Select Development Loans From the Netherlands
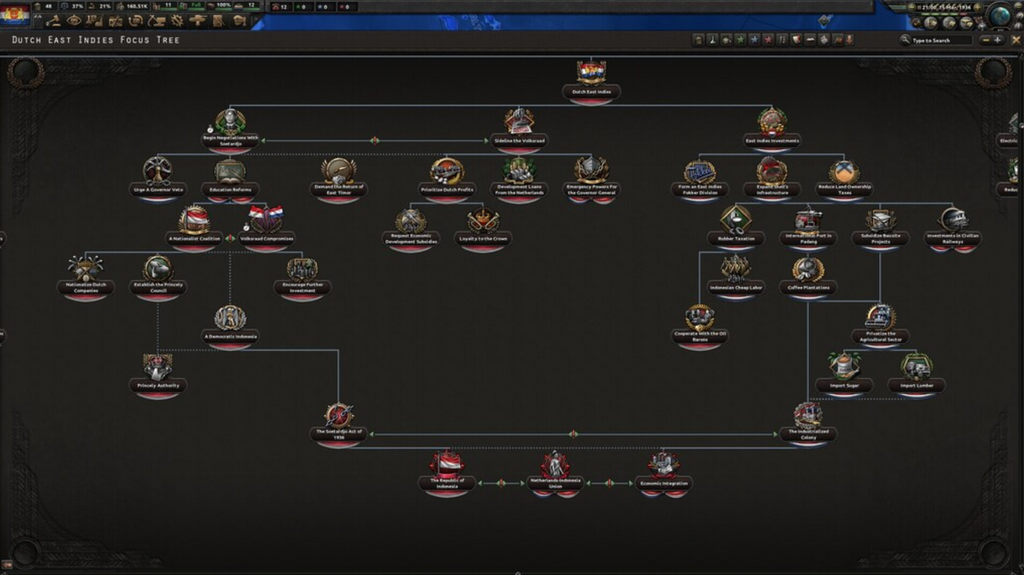1024x575 pixels. 519,178
